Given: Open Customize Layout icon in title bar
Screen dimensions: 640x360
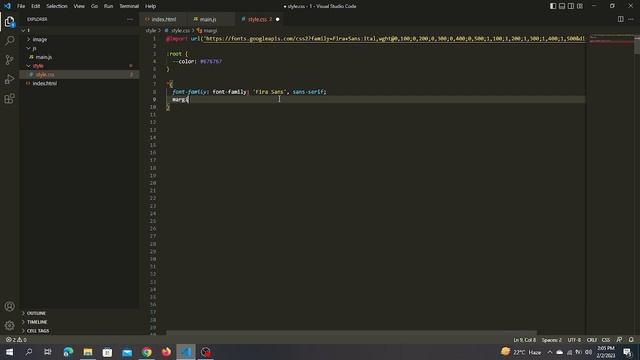Looking at the screenshot, I should click(x=580, y=6).
